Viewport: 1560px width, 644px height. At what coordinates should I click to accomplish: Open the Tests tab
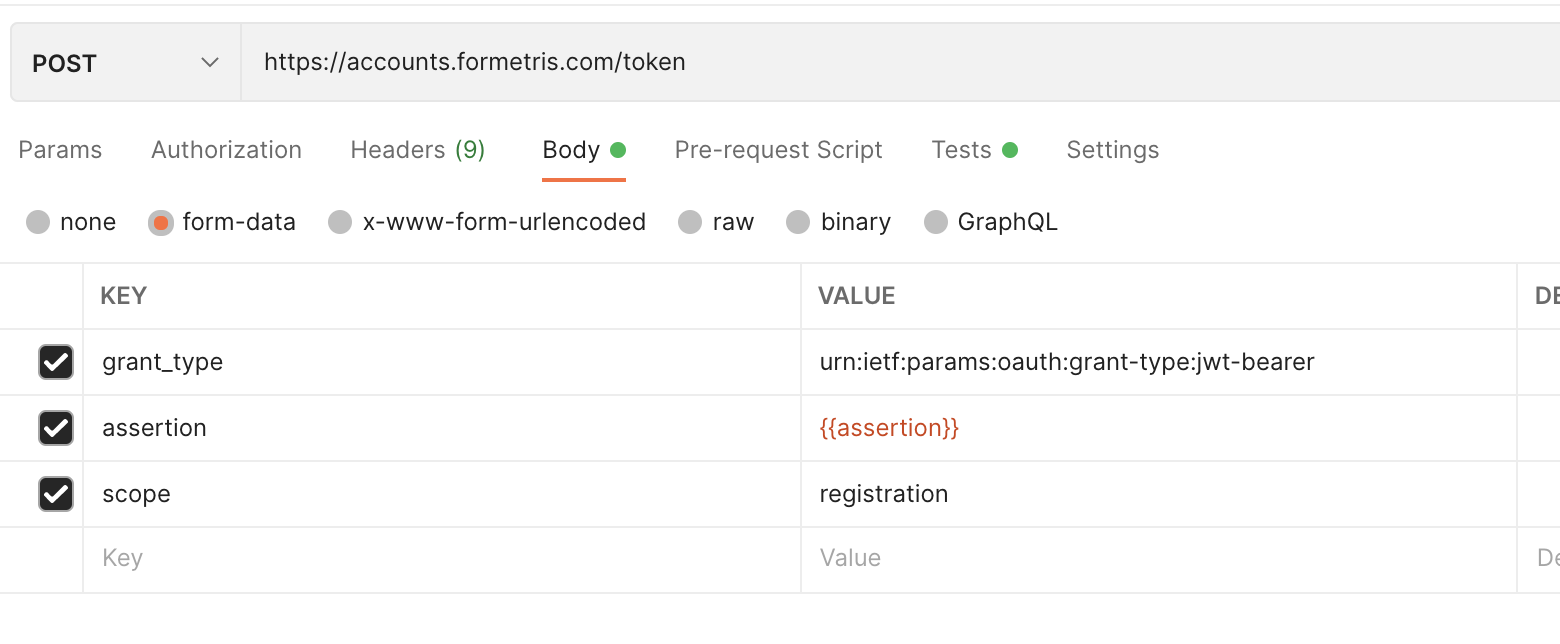[974, 150]
